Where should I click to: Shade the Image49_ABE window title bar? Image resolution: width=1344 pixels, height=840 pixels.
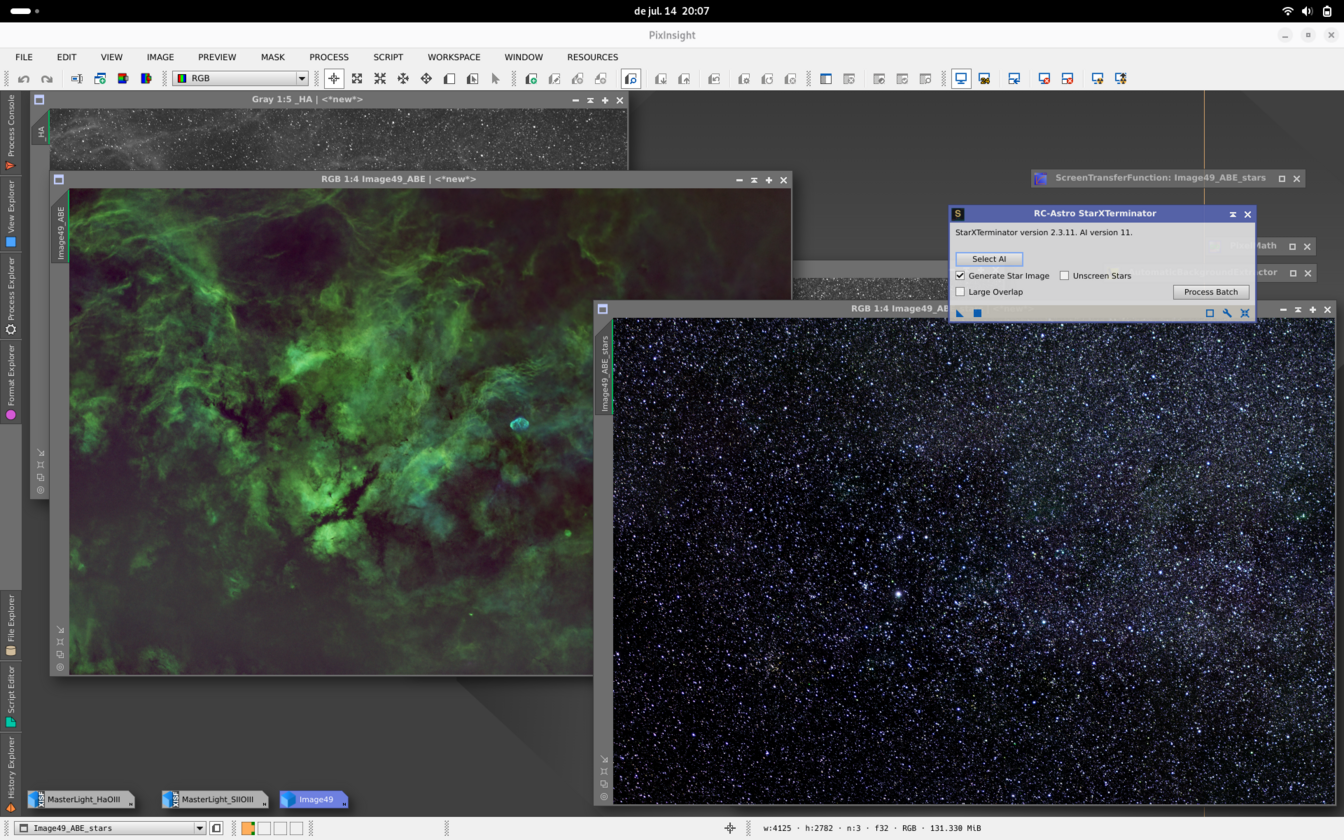pyautogui.click(x=754, y=180)
